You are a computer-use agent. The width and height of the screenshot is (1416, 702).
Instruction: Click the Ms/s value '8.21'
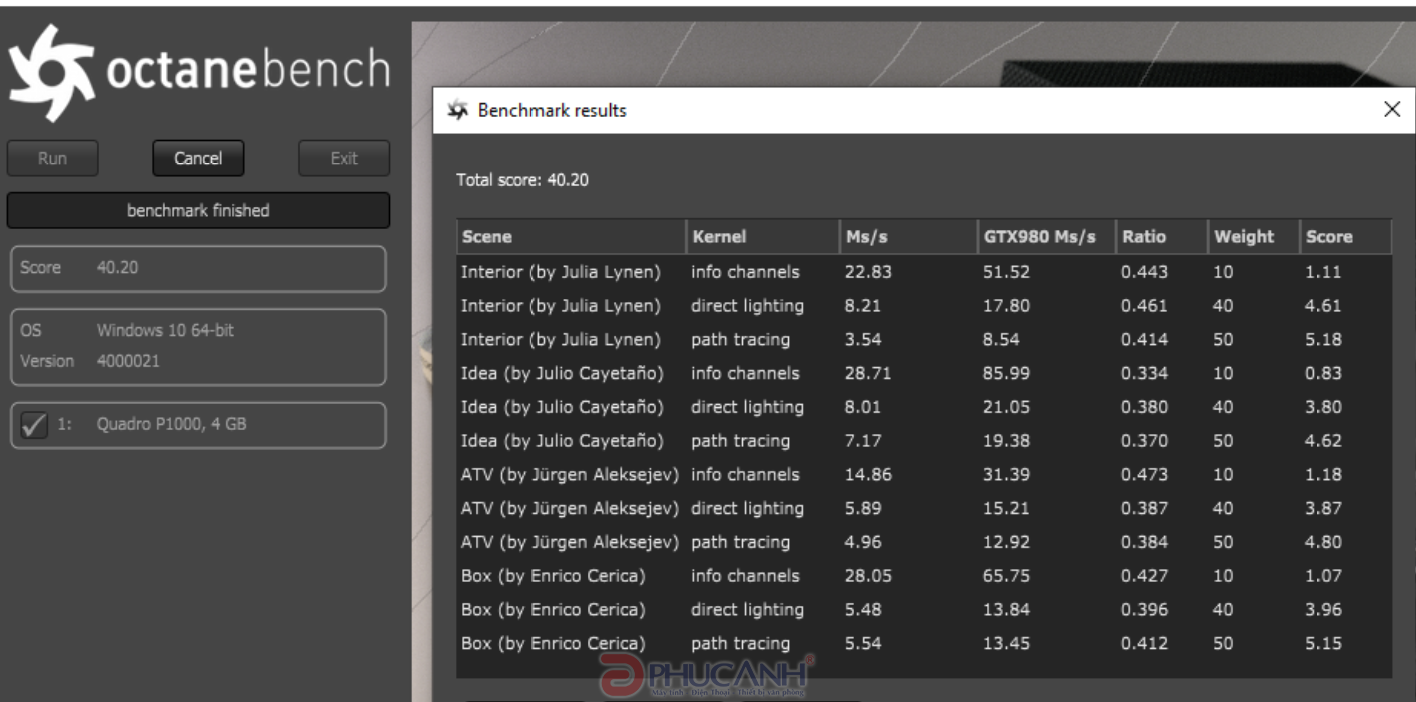pos(863,306)
